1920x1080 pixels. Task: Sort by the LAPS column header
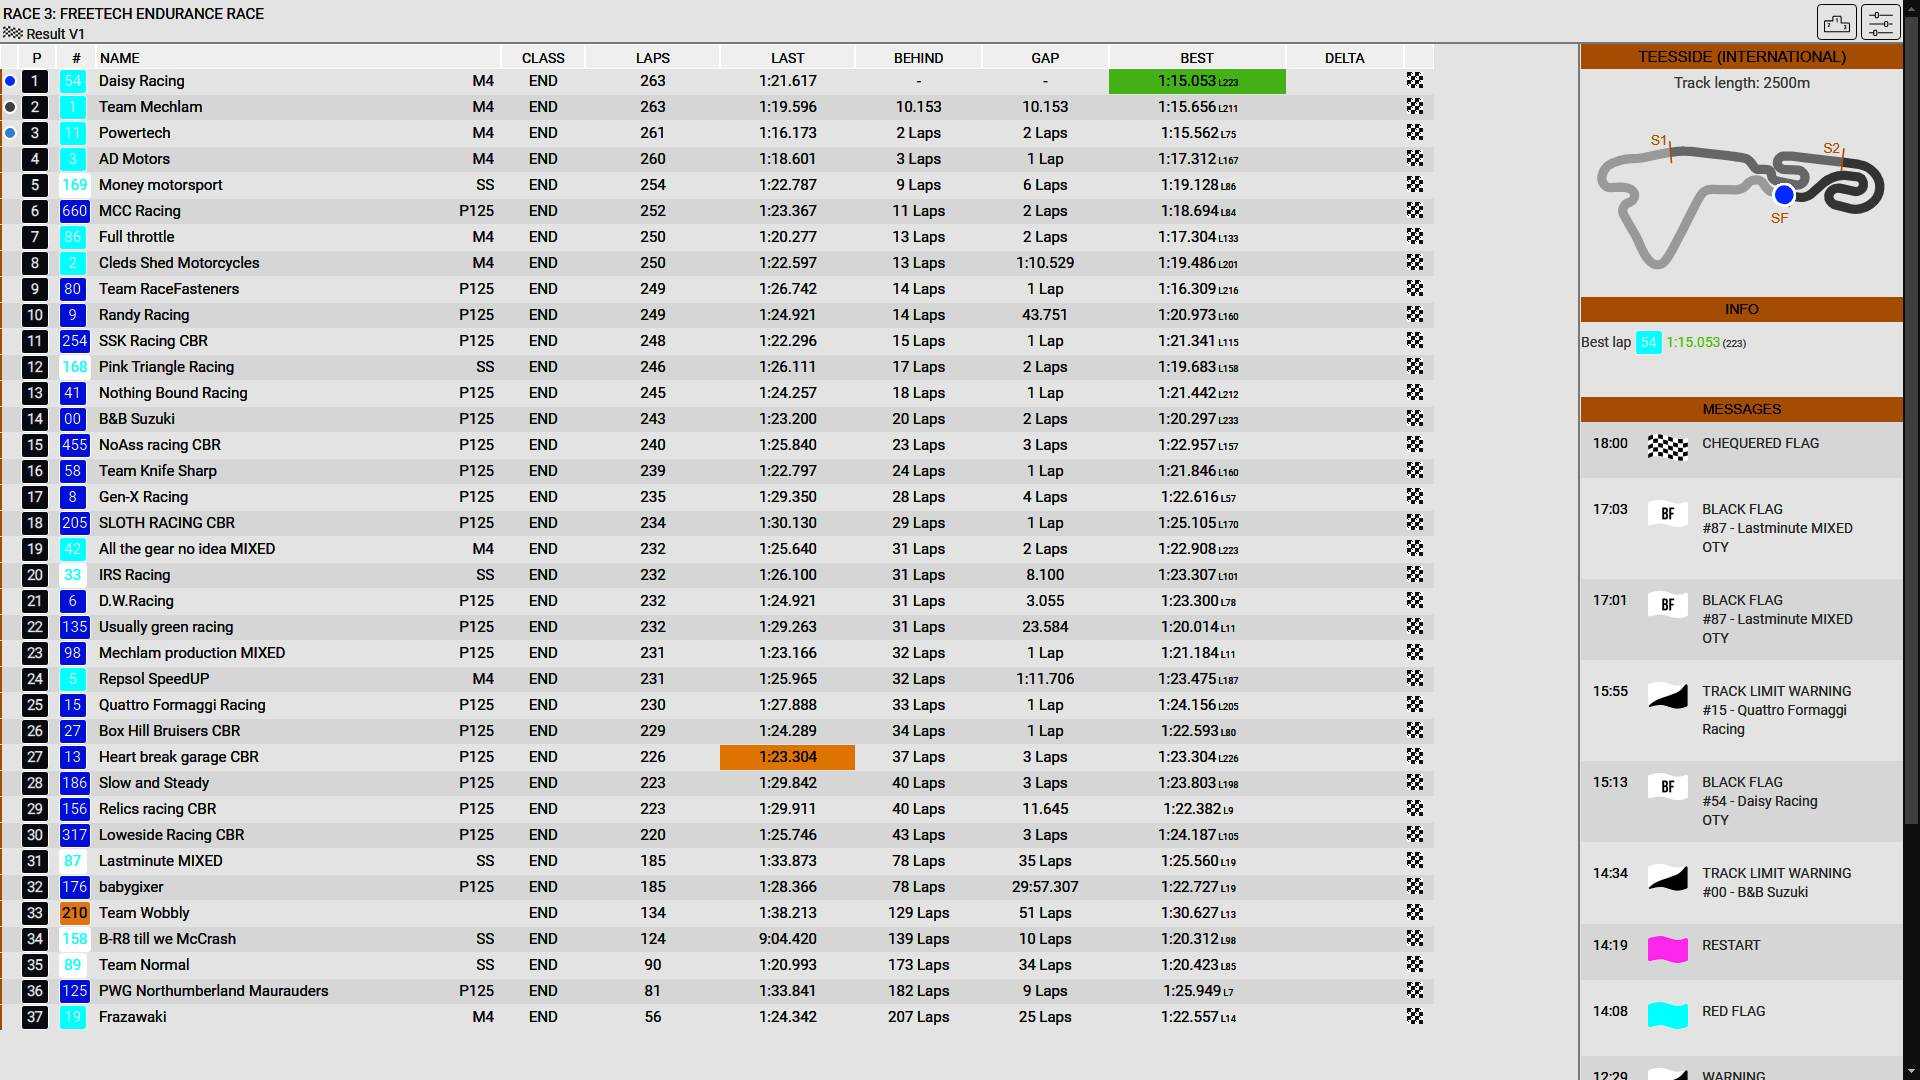pyautogui.click(x=652, y=58)
